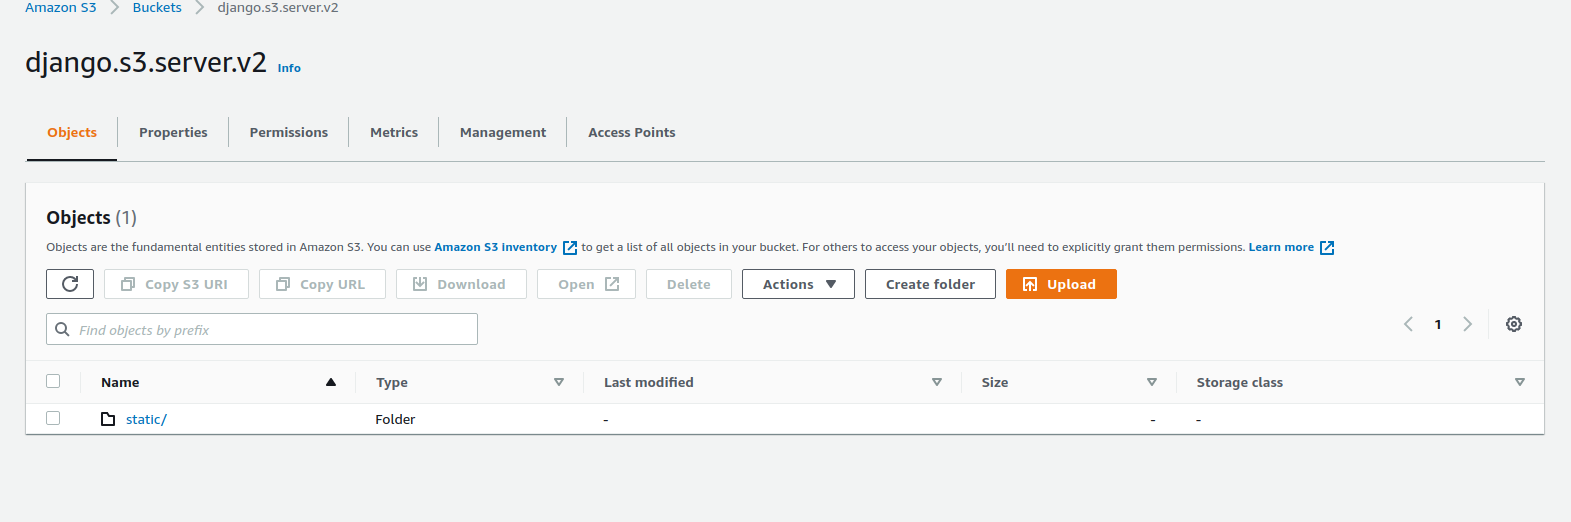Open the Properties tab
The height and width of the screenshot is (522, 1571).
click(173, 132)
